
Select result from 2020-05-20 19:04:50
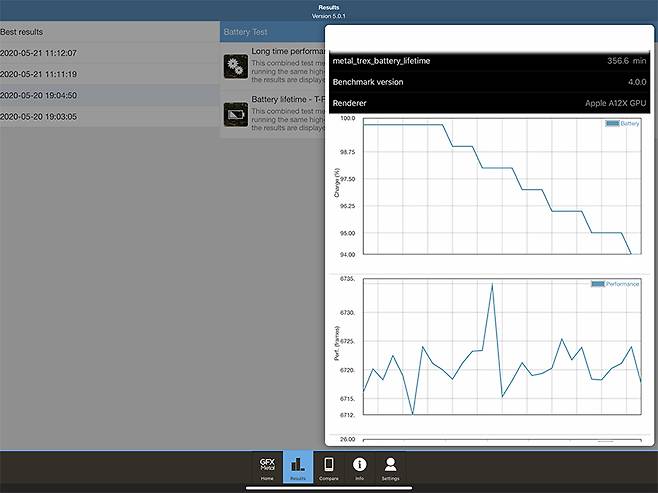click(40, 96)
